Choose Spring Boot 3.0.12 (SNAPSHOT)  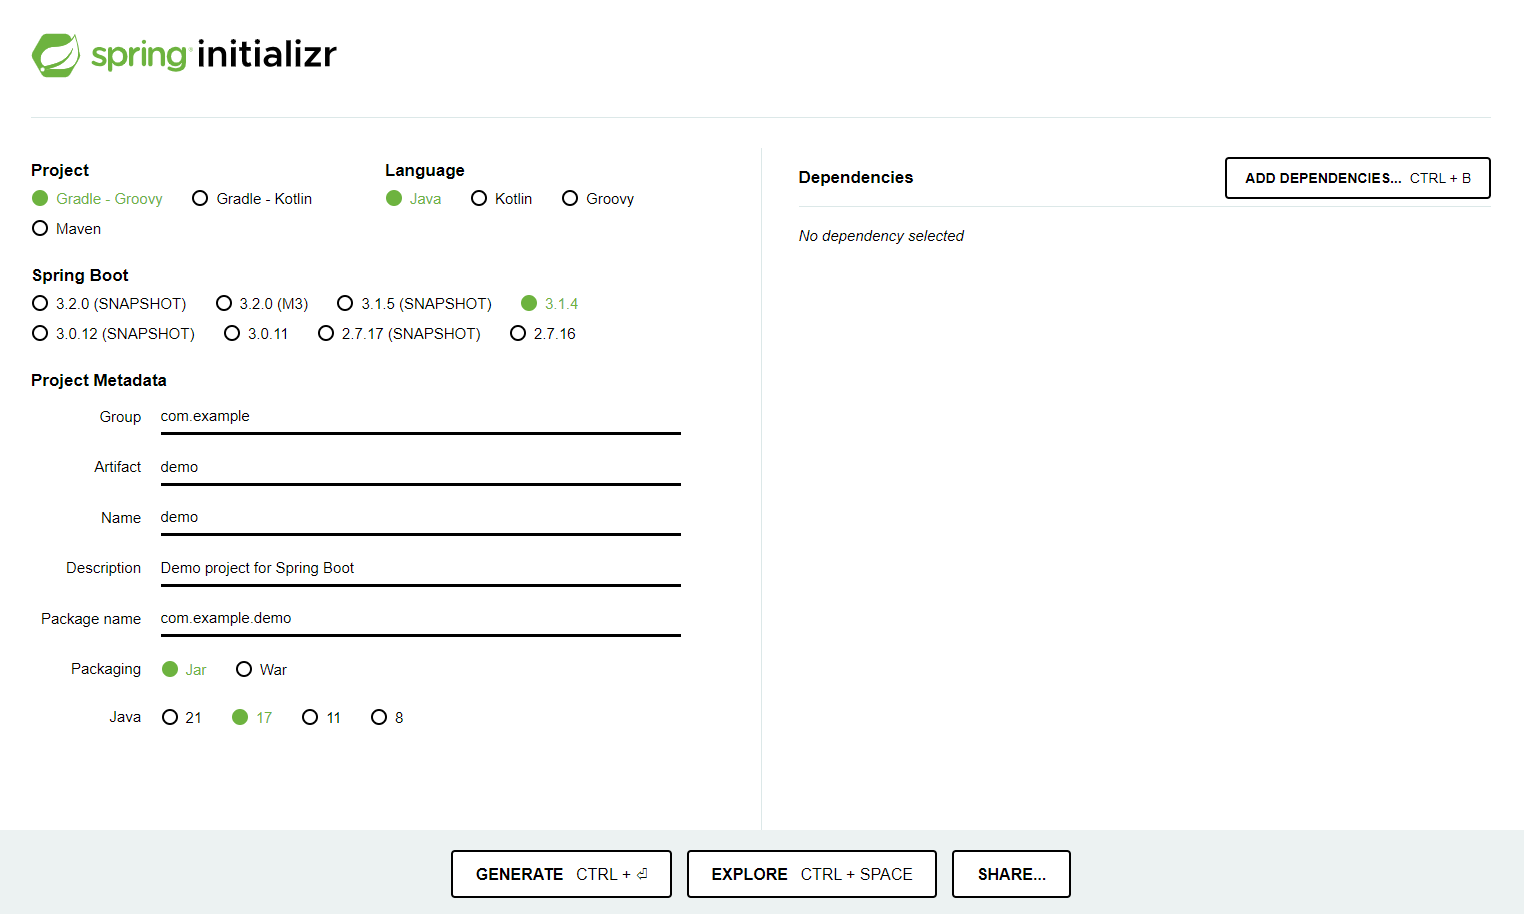(x=113, y=334)
